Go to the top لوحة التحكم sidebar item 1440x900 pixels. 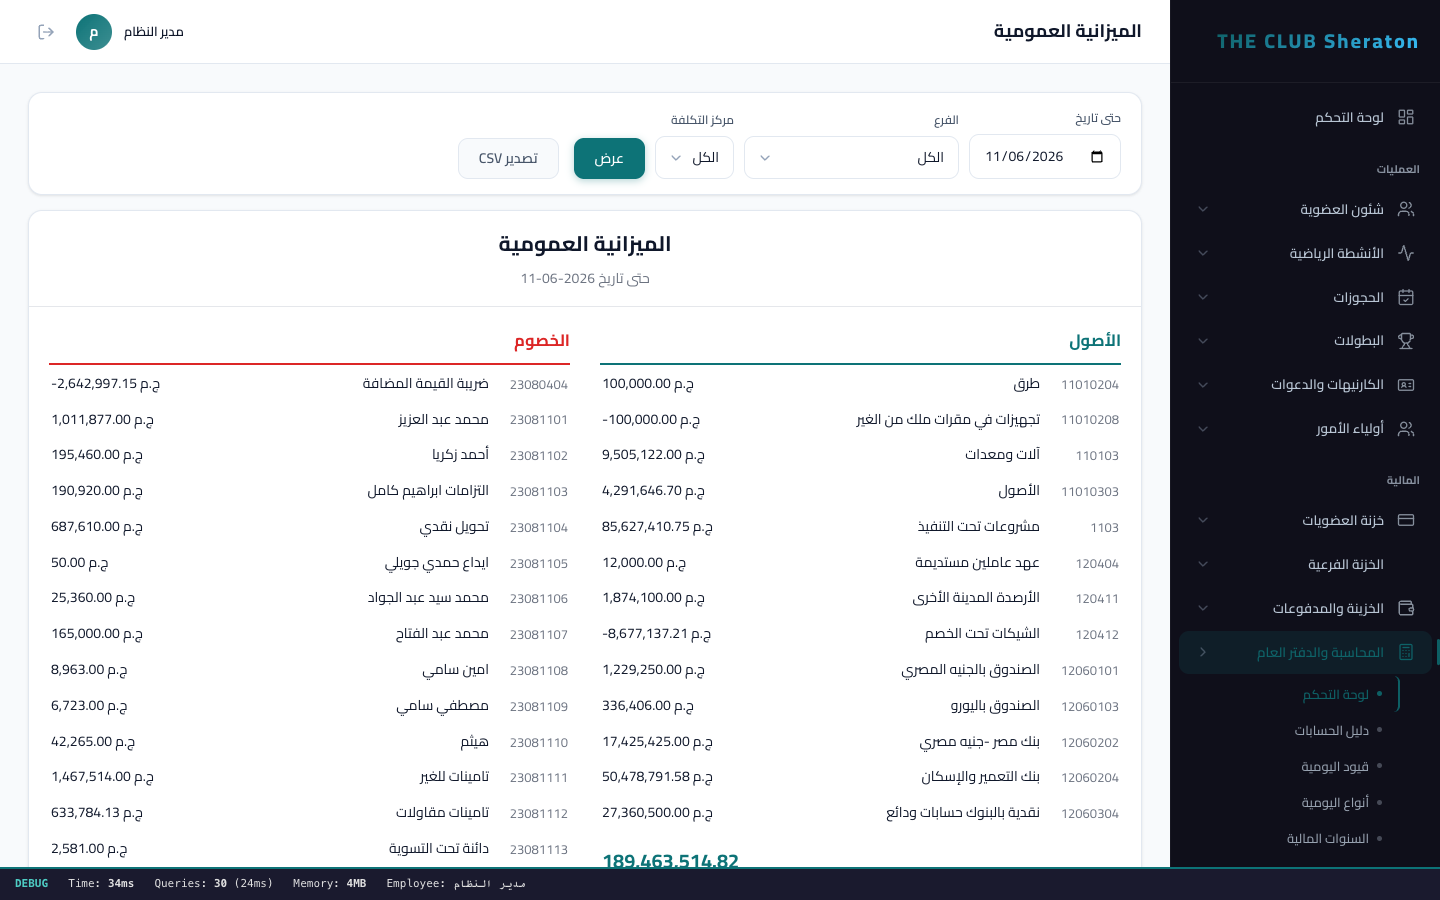point(1305,117)
